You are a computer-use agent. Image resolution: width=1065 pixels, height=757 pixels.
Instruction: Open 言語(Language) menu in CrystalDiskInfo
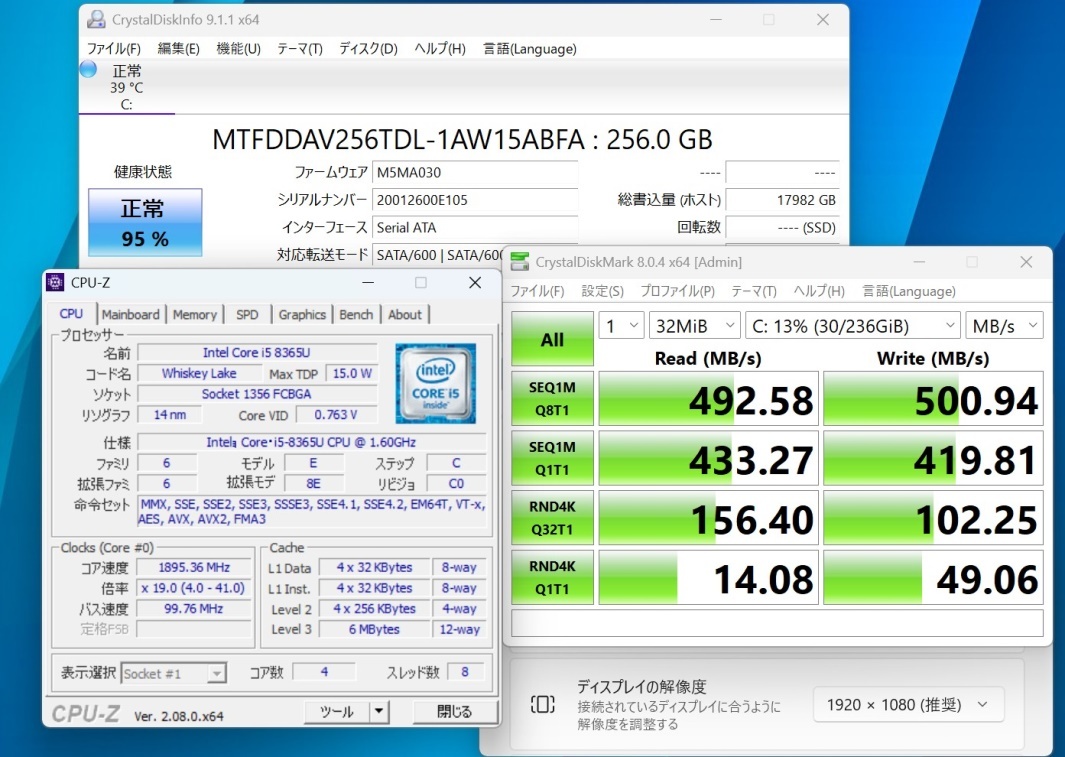530,49
